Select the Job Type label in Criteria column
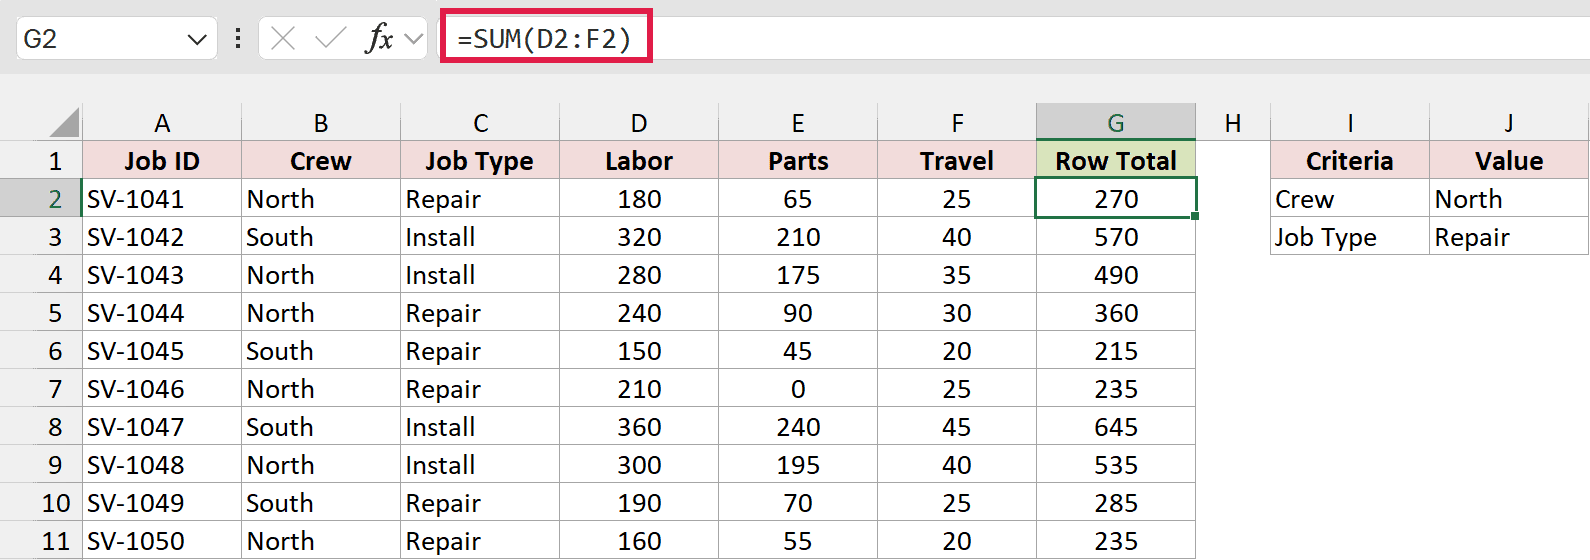This screenshot has width=1590, height=560. pos(1350,236)
